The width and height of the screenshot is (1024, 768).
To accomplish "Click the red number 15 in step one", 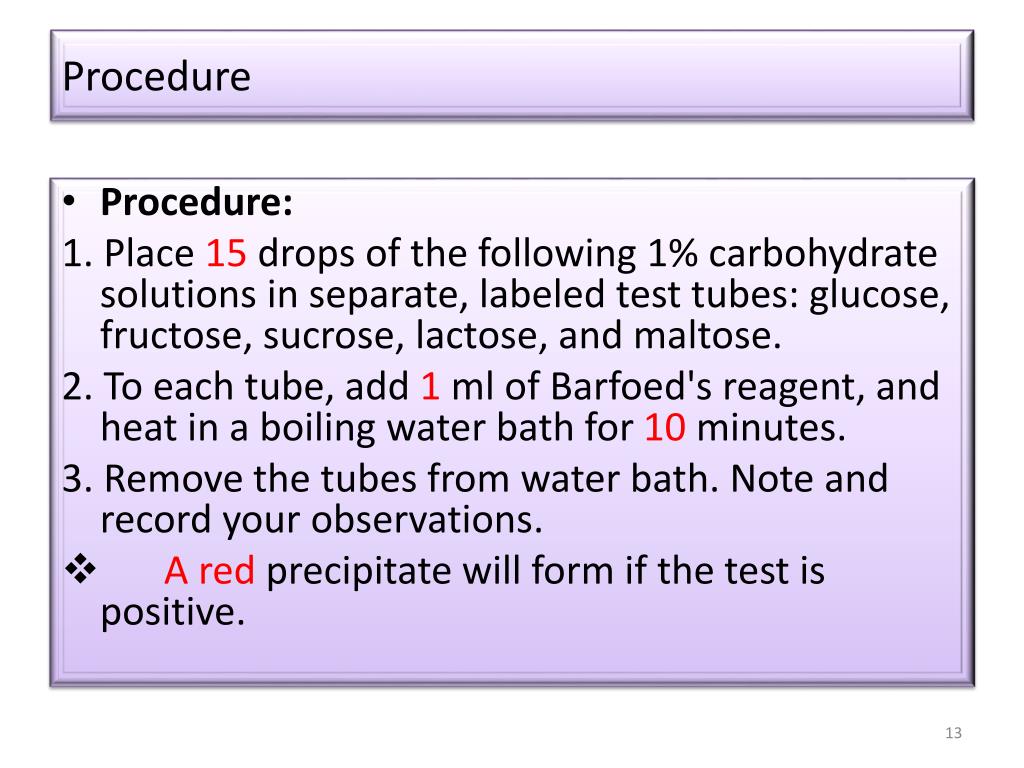I will point(226,253).
